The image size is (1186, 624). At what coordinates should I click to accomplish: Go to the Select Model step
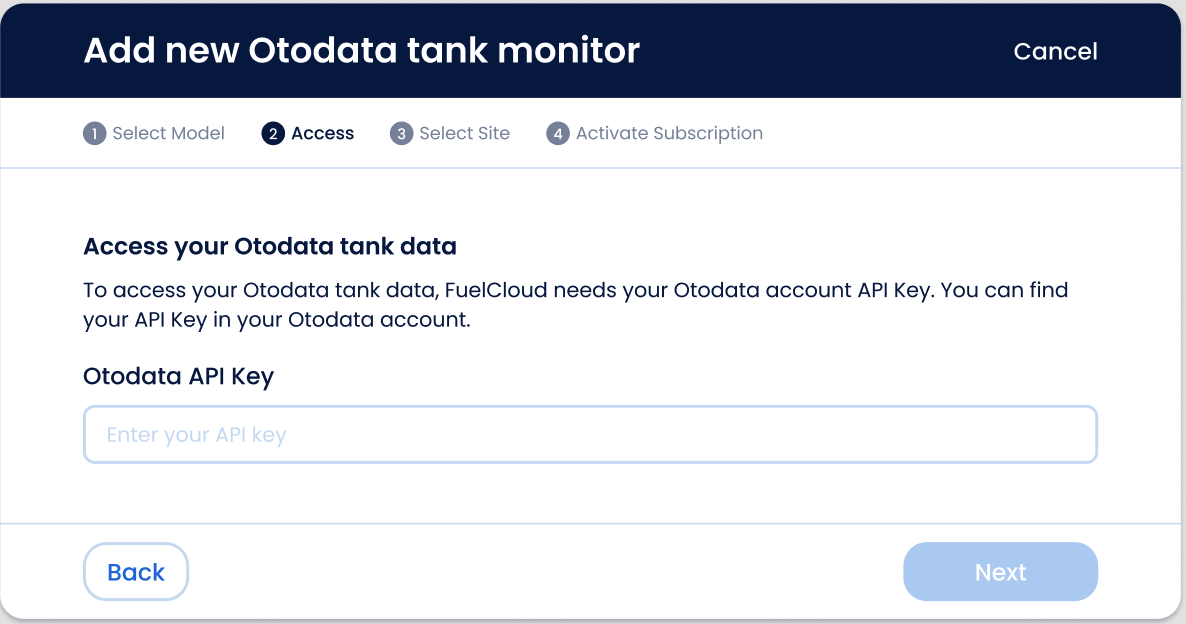point(154,134)
